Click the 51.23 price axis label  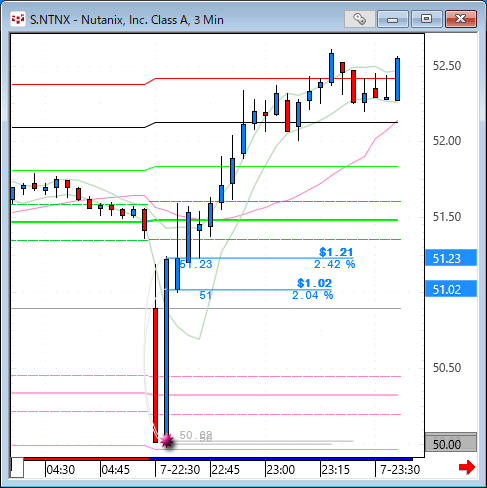(451, 258)
